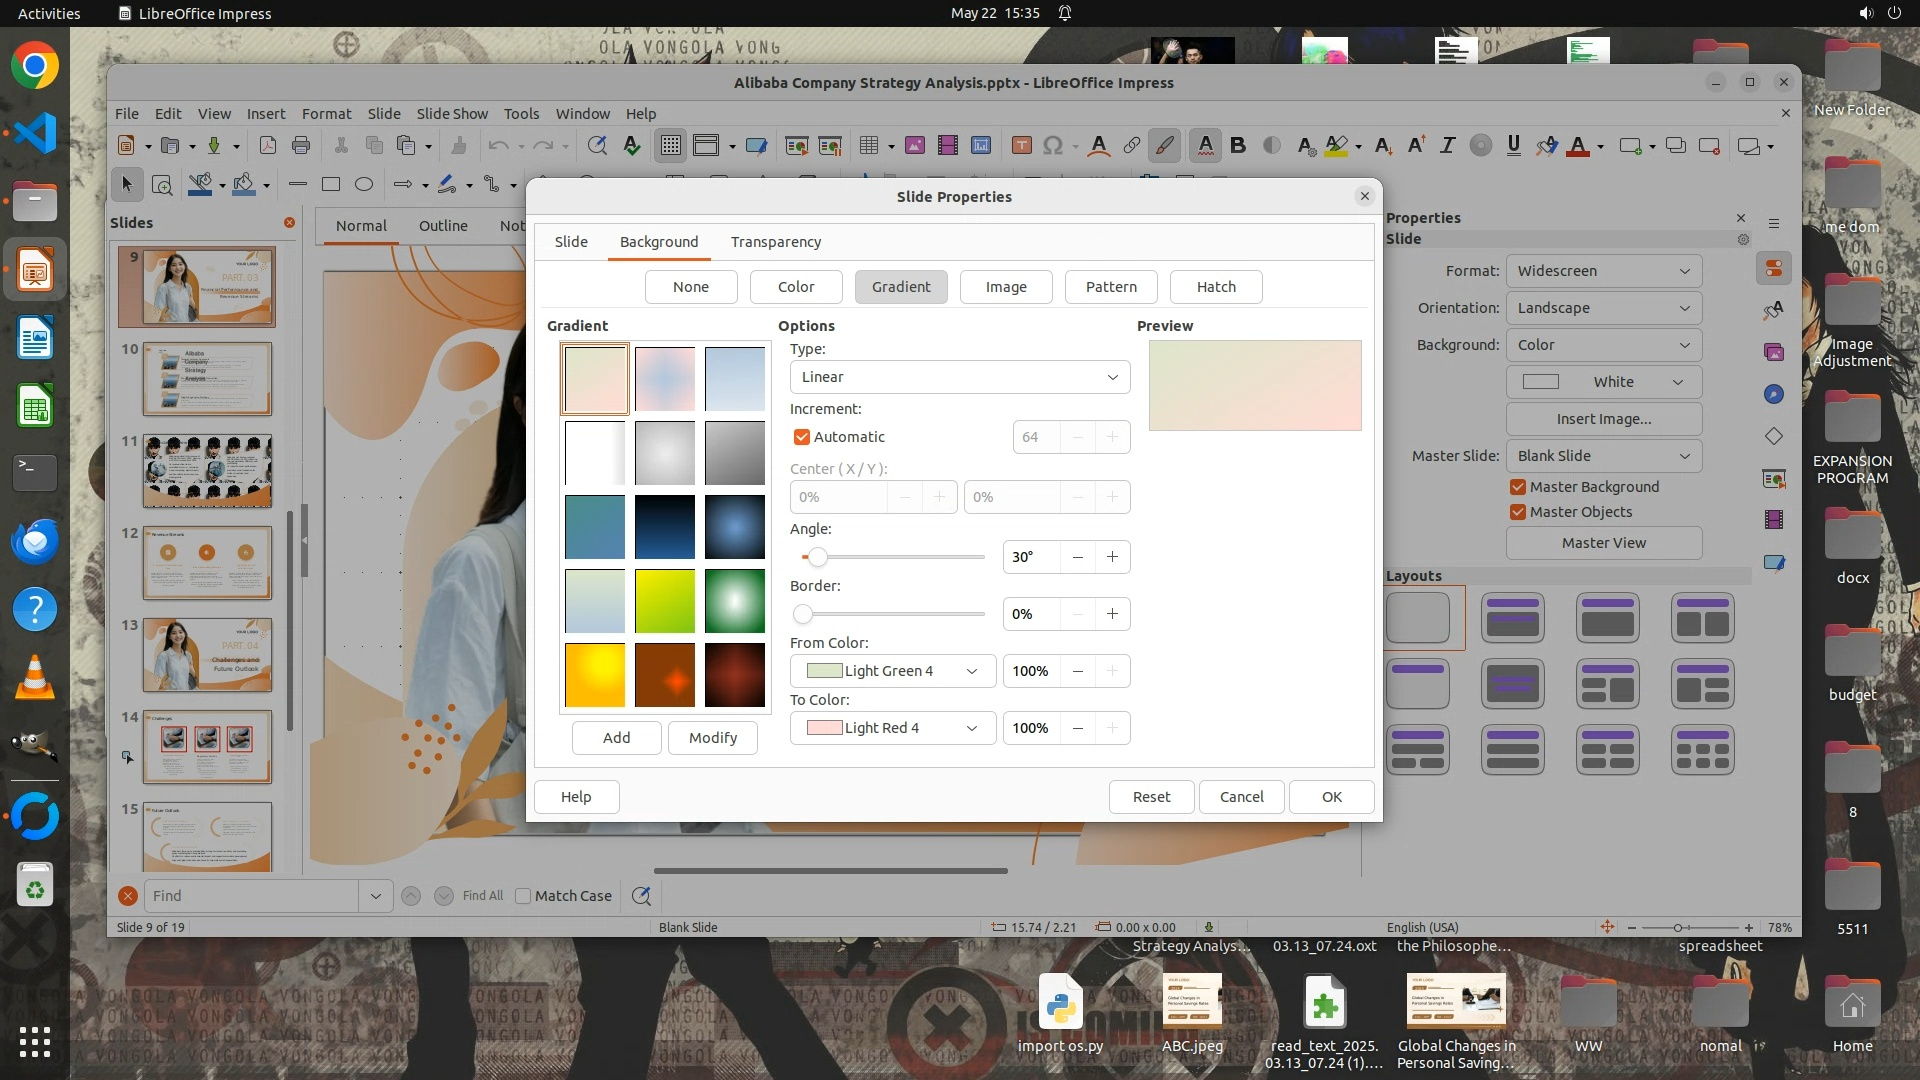Open the gradient Type Linear dropdown
Image resolution: width=1920 pixels, height=1080 pixels.
959,377
